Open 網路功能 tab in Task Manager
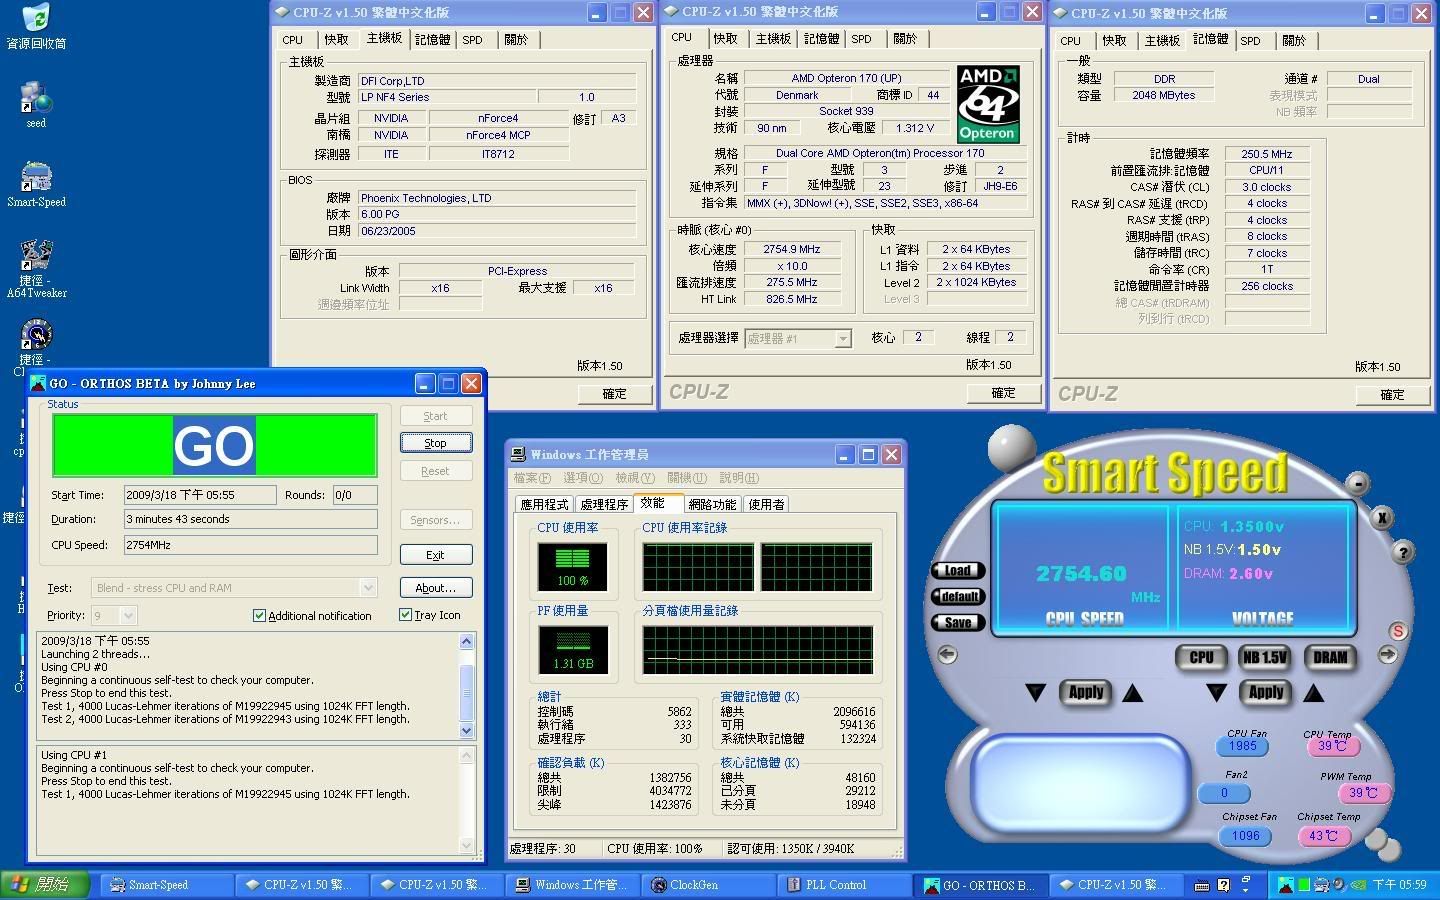Screen dimensions: 1440x900 click(712, 504)
